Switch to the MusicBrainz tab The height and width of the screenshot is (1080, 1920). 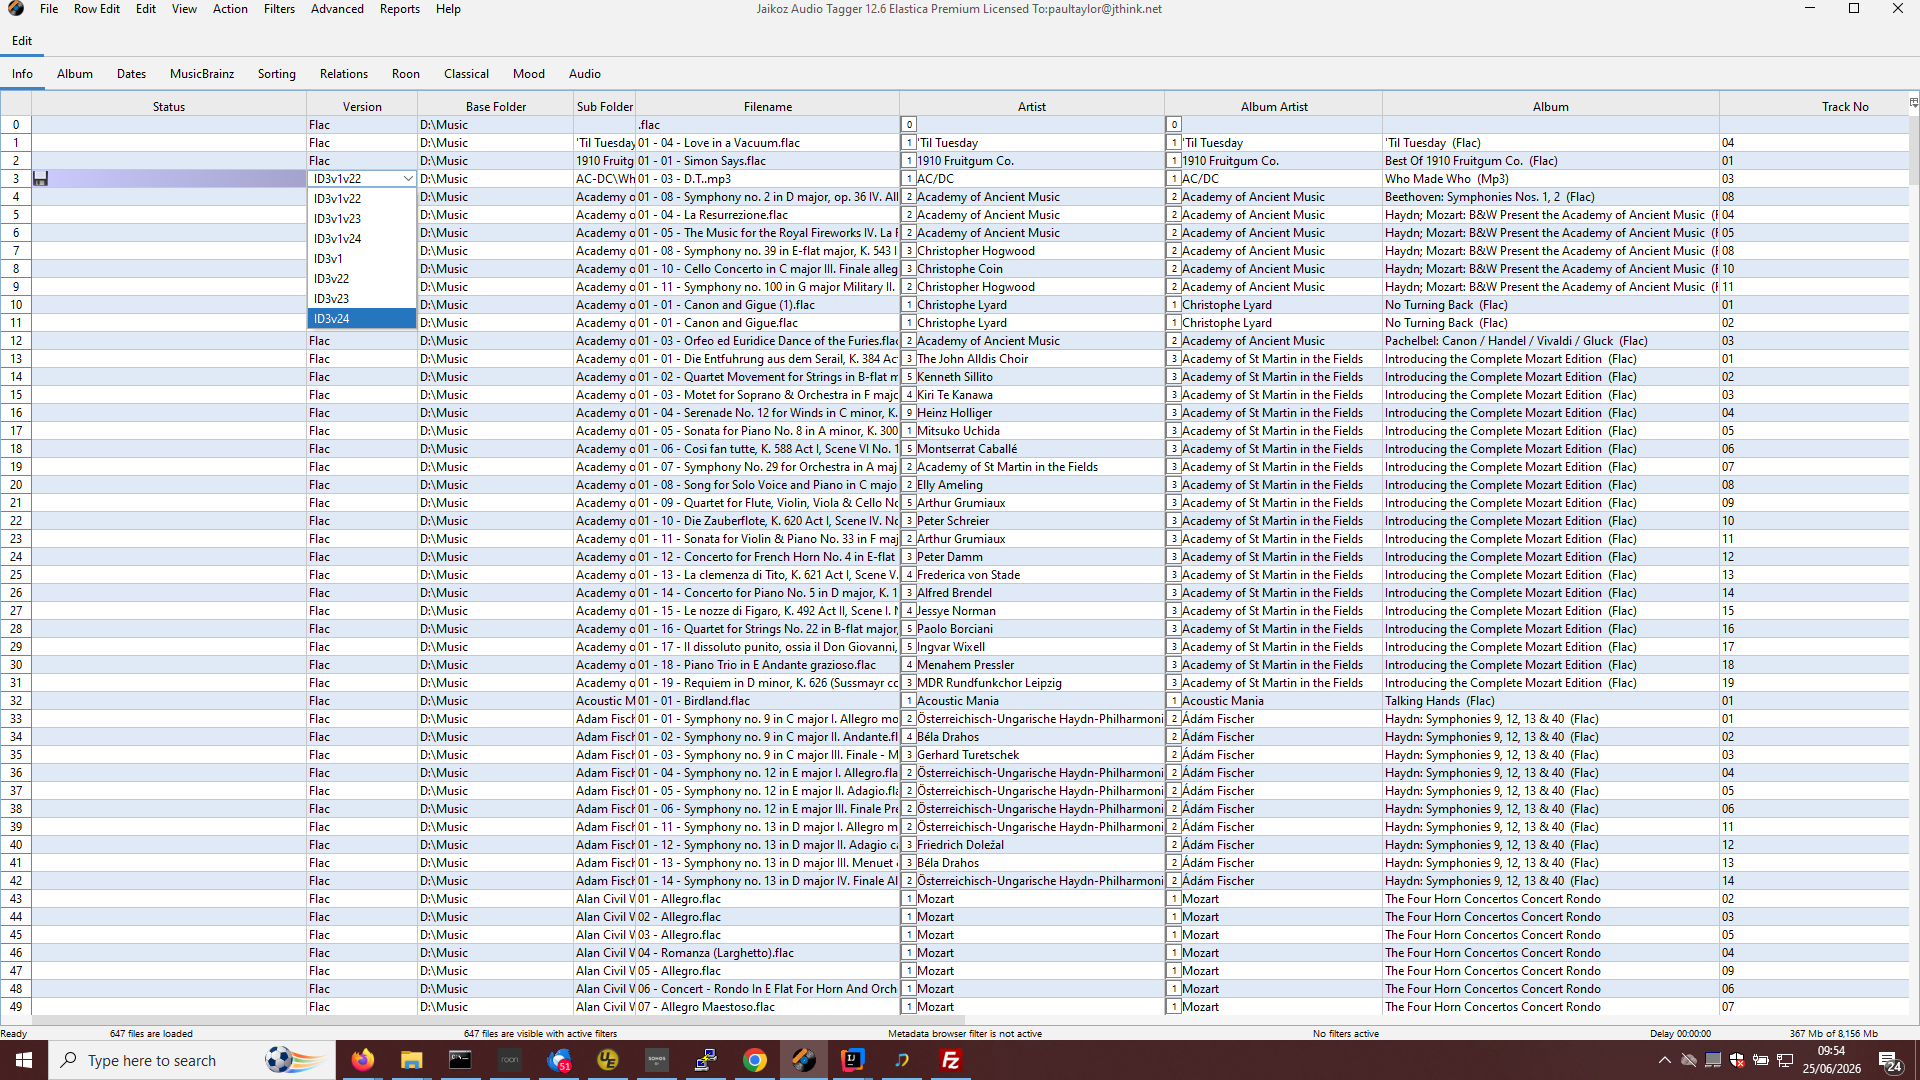[202, 74]
